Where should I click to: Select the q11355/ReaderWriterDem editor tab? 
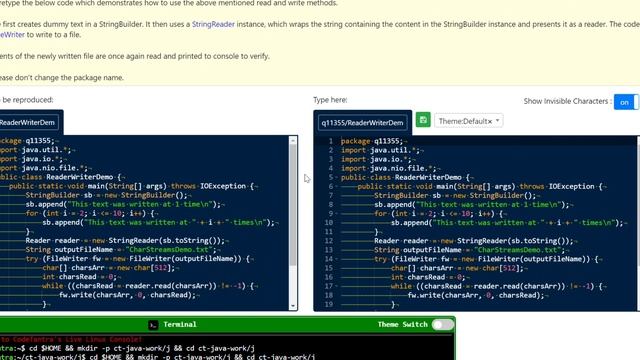[362, 123]
